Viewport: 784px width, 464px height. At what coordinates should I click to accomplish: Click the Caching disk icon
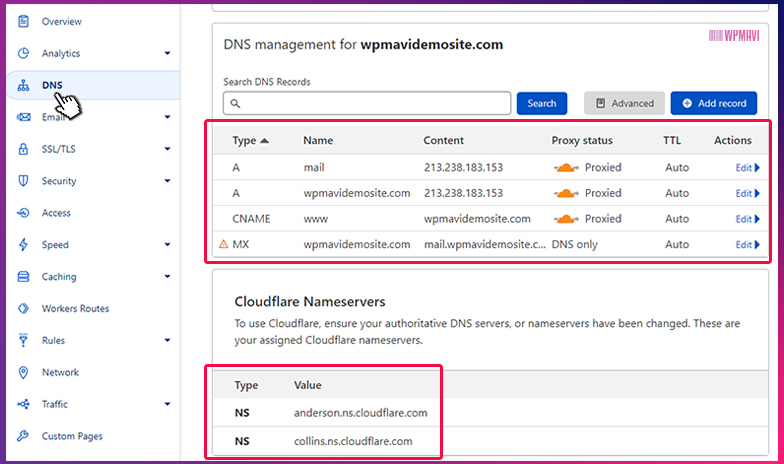point(23,276)
